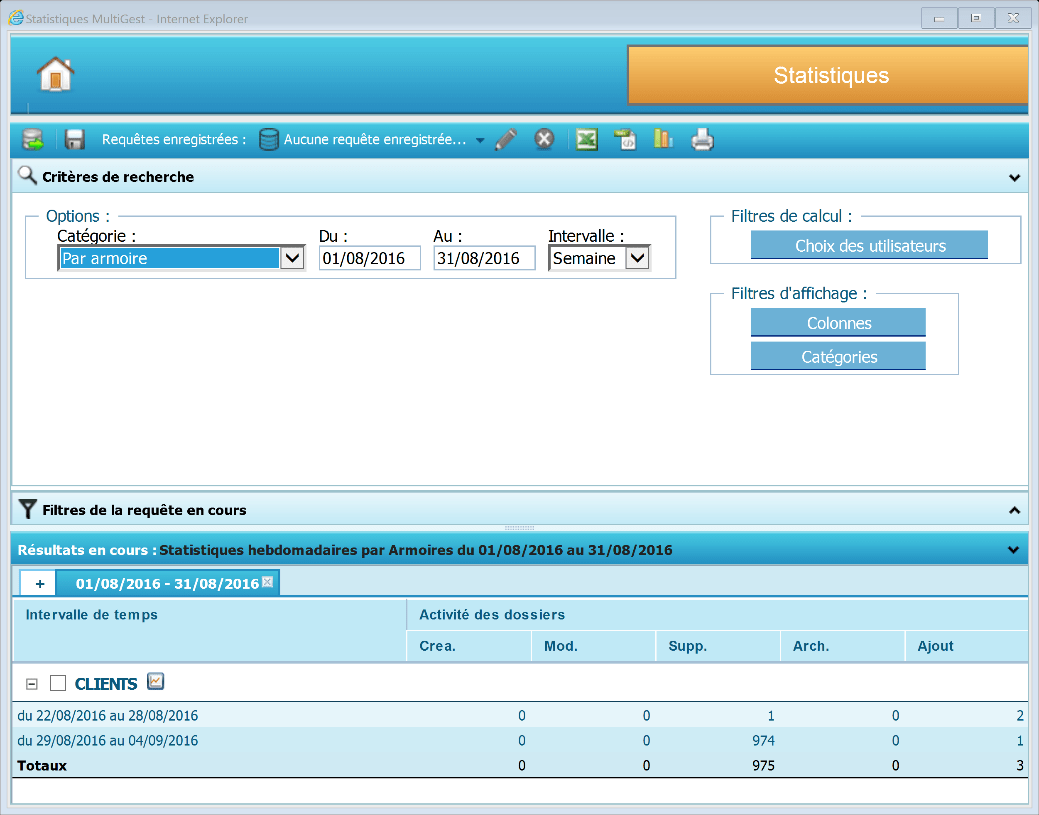Edit saved query with the pencil icon
The image size is (1039, 815).
[506, 140]
